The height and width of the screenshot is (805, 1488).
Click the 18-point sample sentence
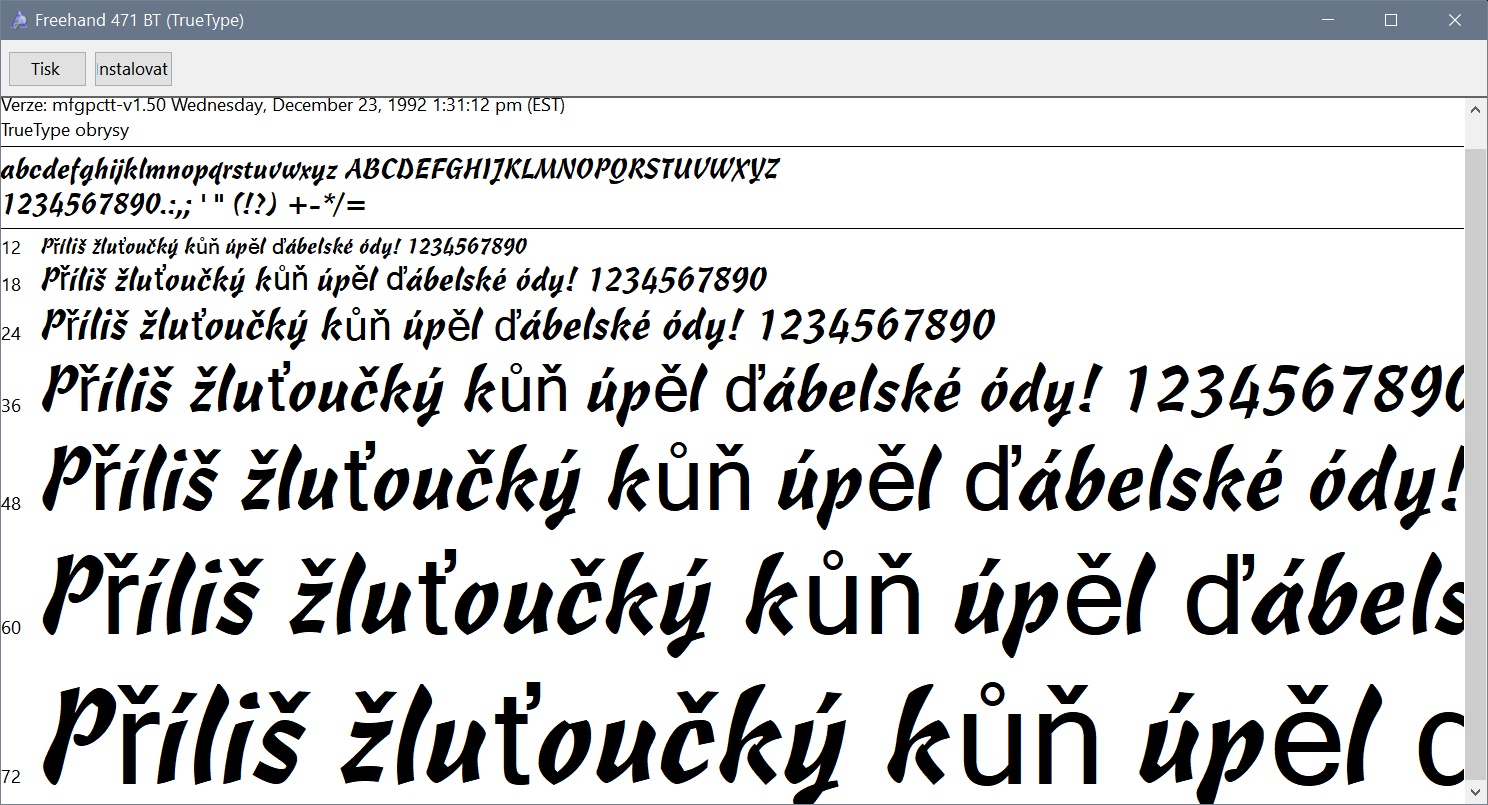[404, 280]
